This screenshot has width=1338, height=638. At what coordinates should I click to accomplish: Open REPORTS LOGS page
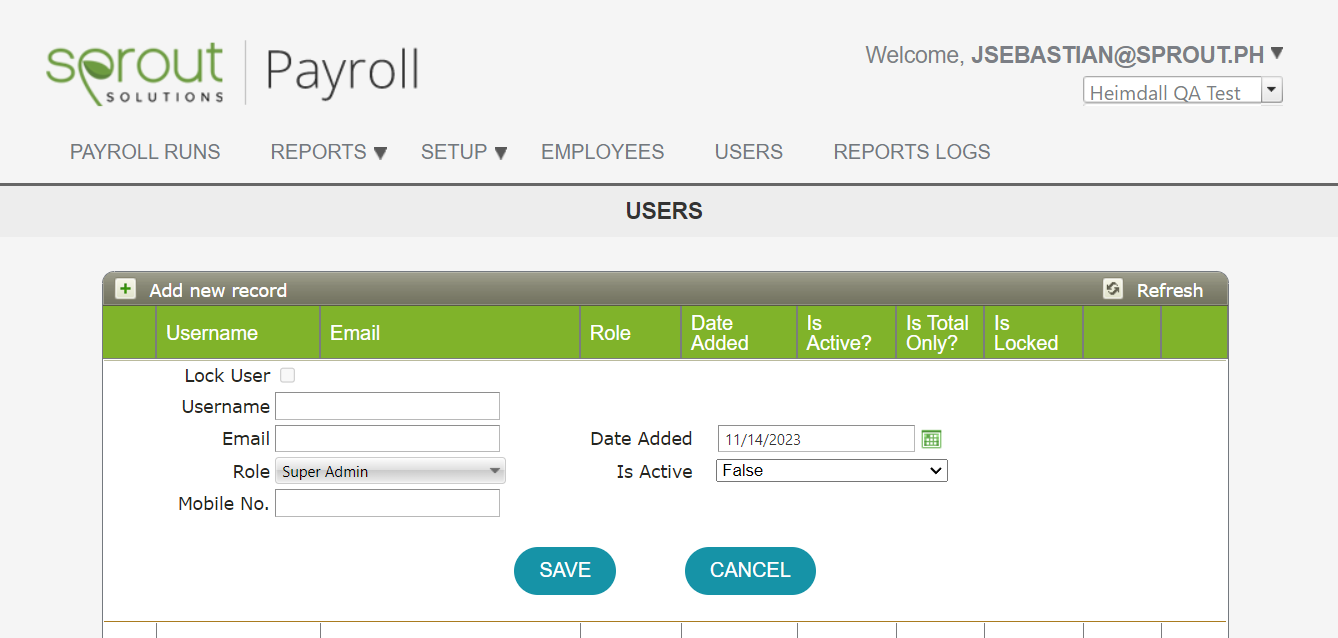point(912,152)
